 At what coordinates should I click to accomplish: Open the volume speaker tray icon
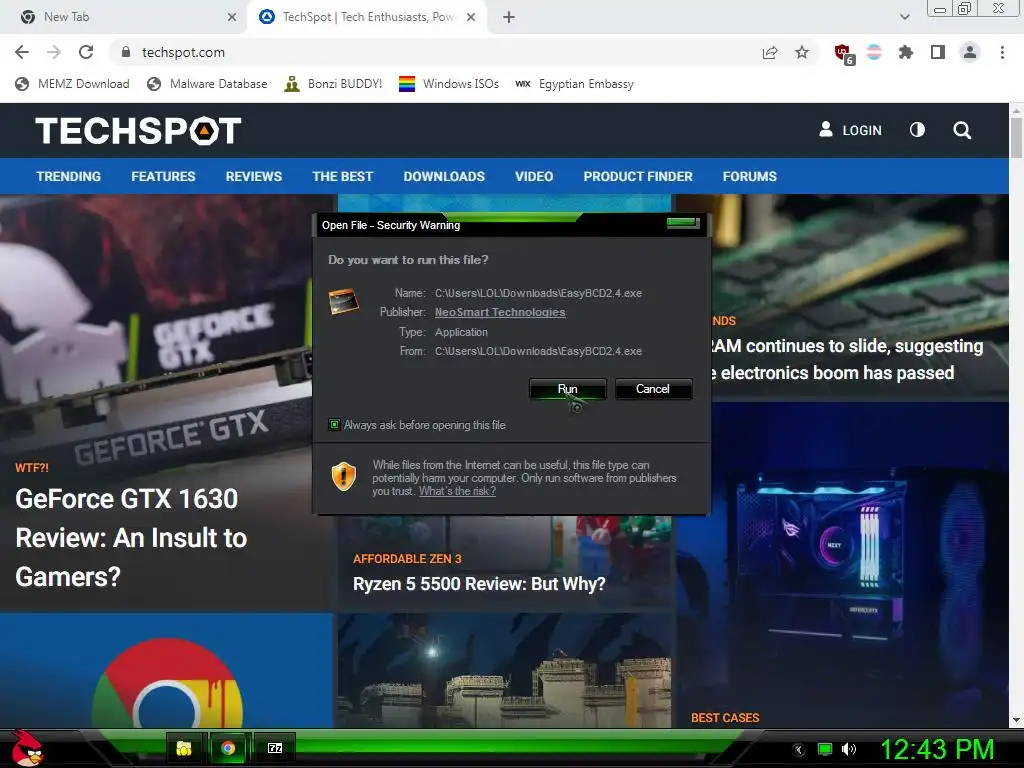tap(849, 750)
